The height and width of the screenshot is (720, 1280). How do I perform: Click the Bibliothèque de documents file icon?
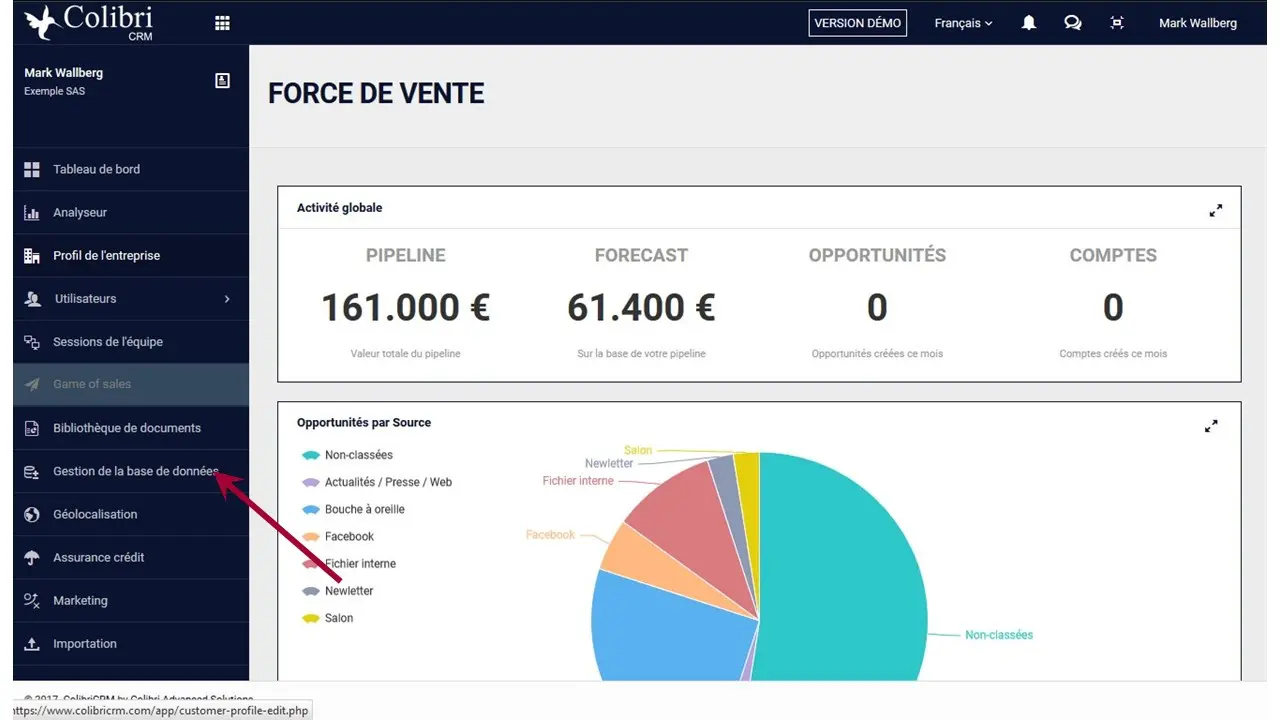pyautogui.click(x=32, y=428)
